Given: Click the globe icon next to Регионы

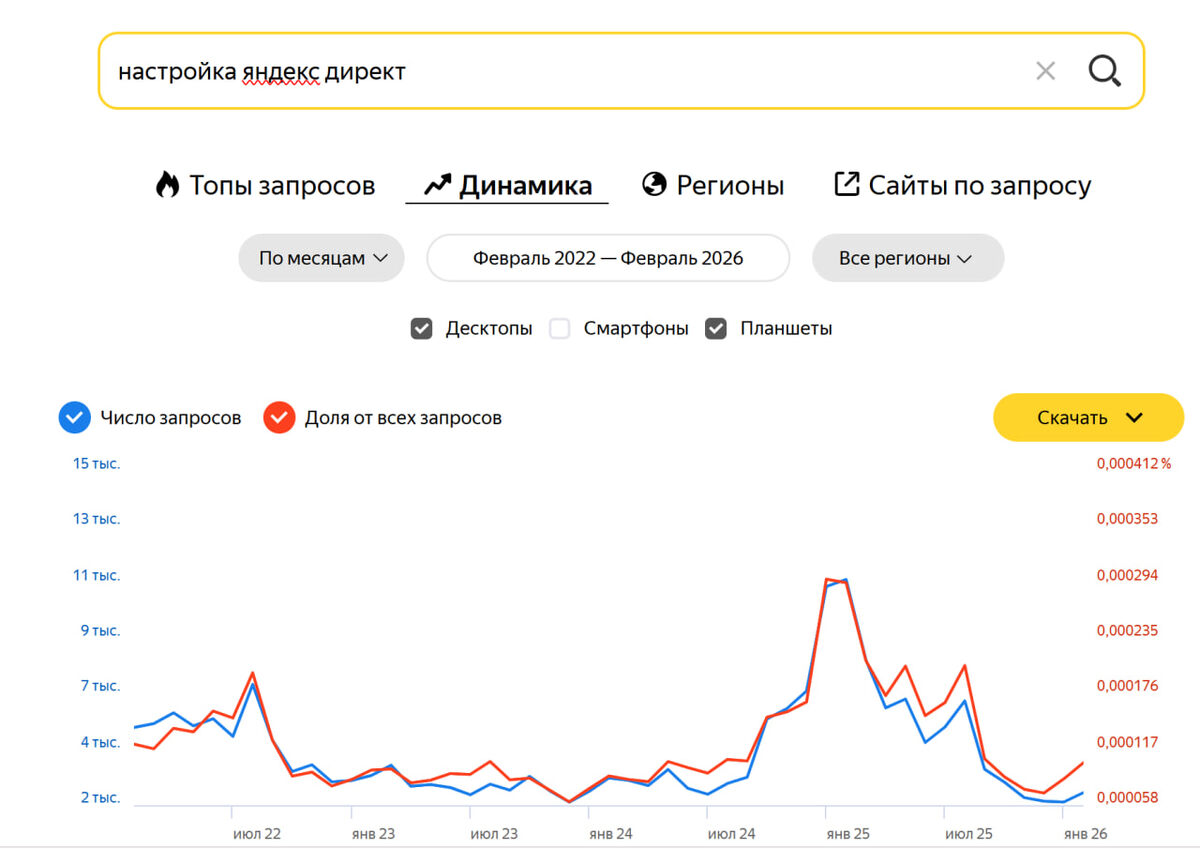Looking at the screenshot, I should click(x=654, y=185).
